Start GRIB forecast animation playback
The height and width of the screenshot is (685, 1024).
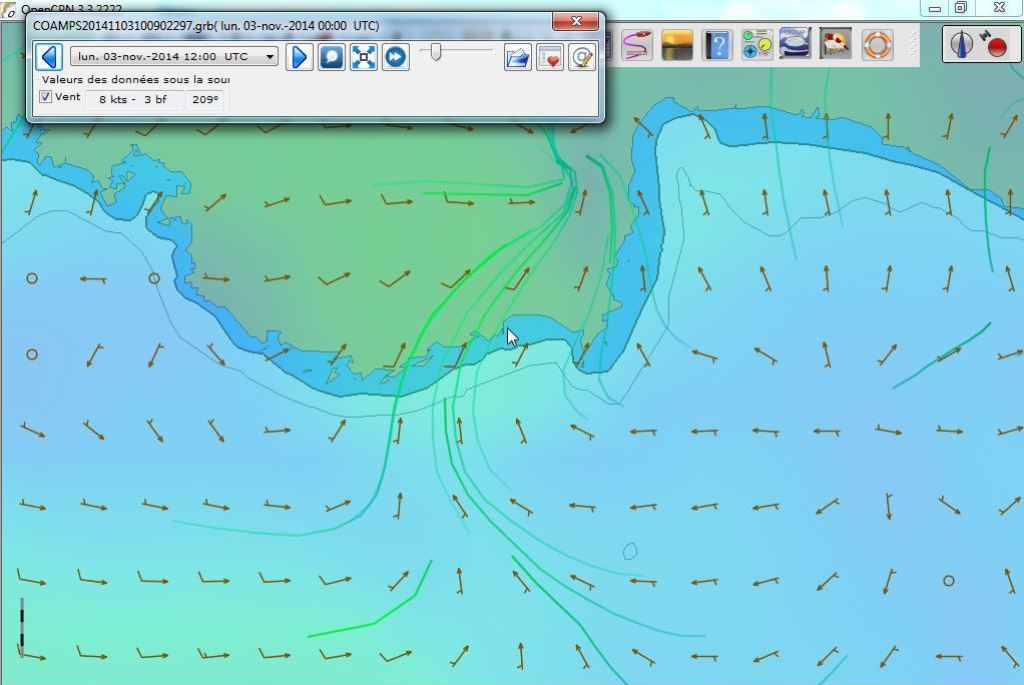click(x=395, y=57)
